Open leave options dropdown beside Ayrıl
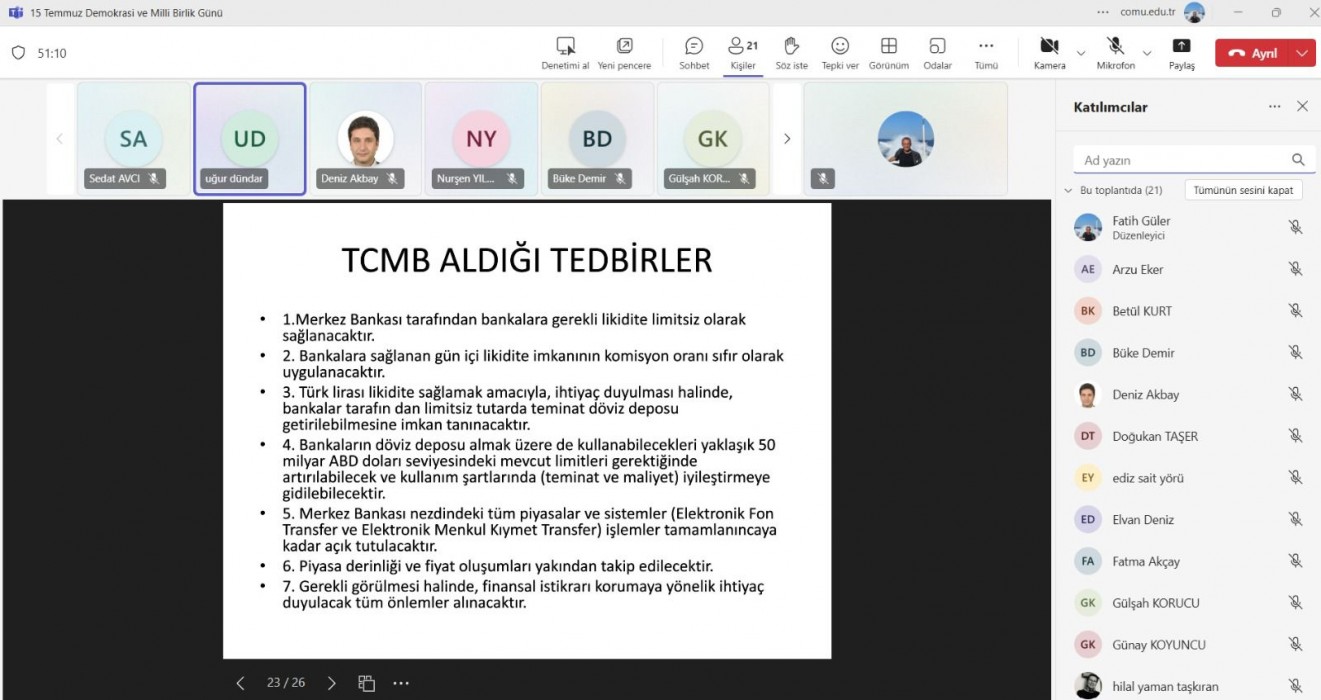The width and height of the screenshot is (1321, 700). (x=1303, y=53)
